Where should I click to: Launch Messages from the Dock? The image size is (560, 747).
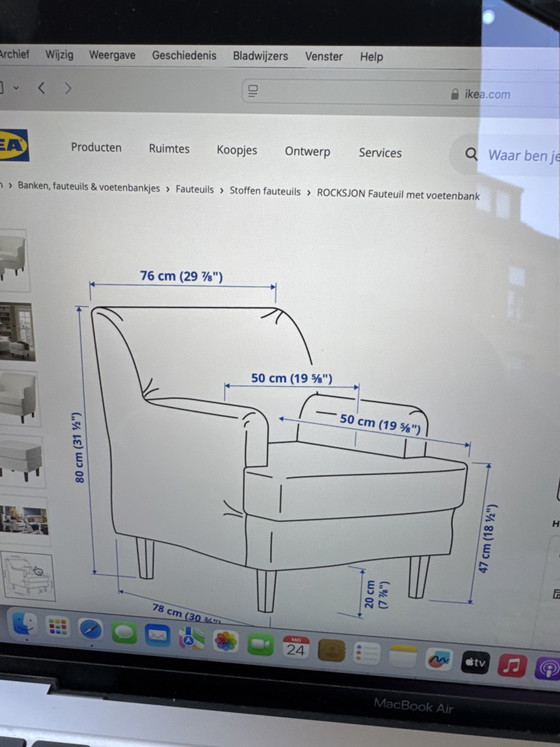124,633
